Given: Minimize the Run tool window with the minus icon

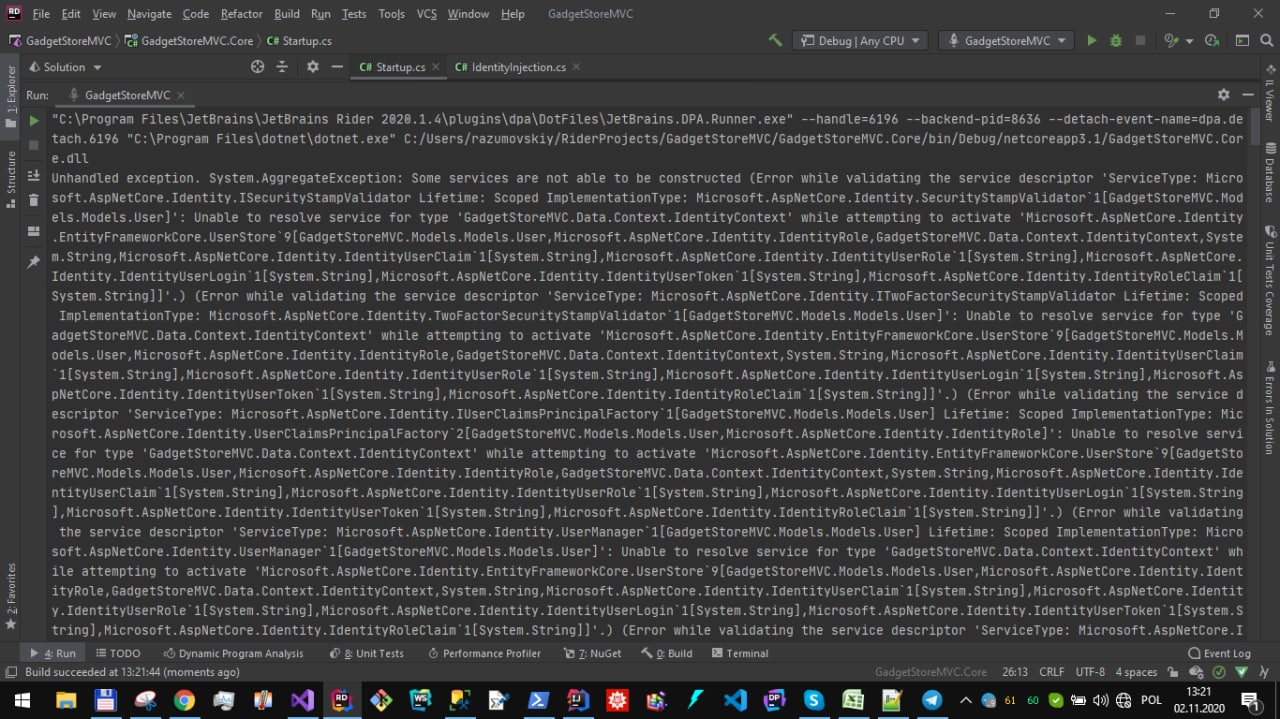Looking at the screenshot, I should tap(1248, 95).
